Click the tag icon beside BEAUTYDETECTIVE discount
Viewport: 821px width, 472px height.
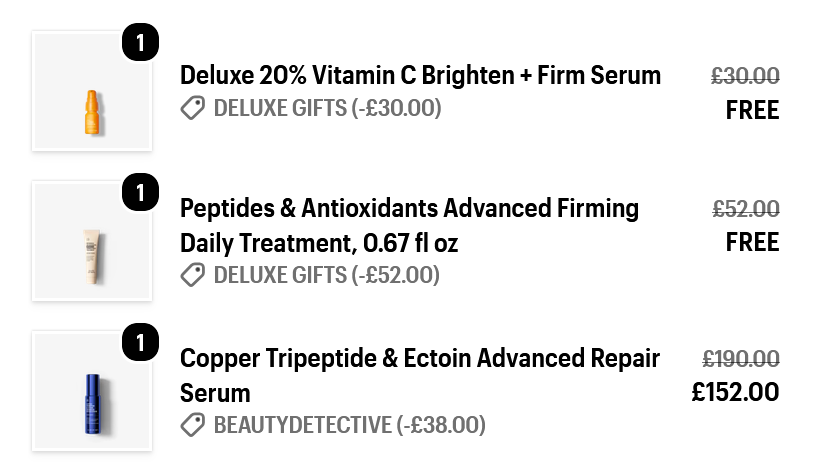[x=193, y=425]
